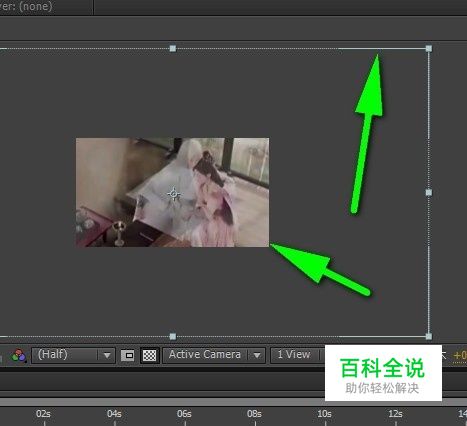Viewport: 467px width, 426px height.
Task: Jump to the 12s mark on the time ruler
Action: pos(395,415)
